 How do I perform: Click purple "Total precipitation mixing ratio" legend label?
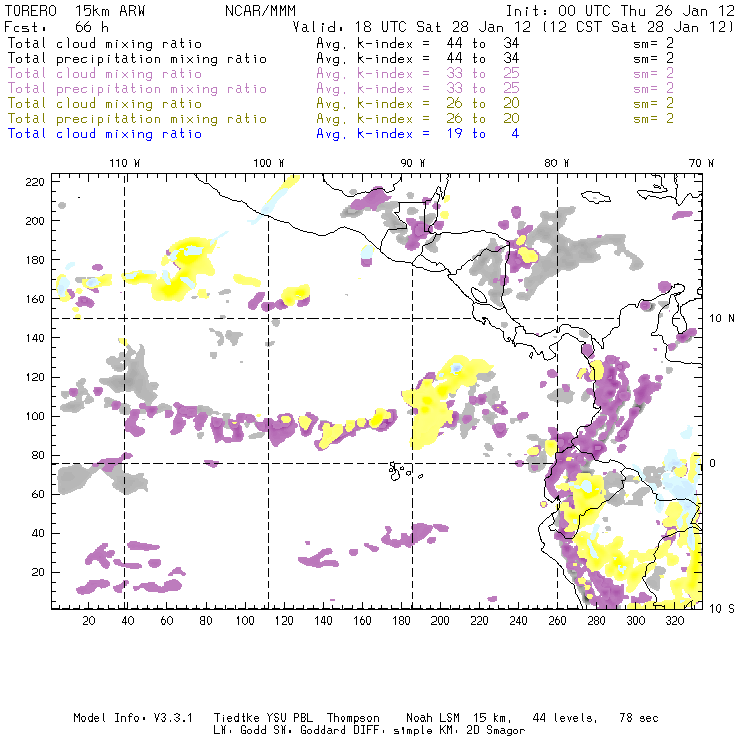pos(137,89)
